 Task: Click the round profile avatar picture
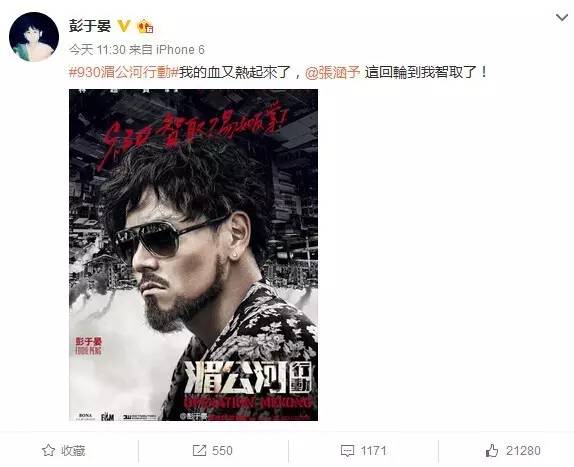coord(34,37)
